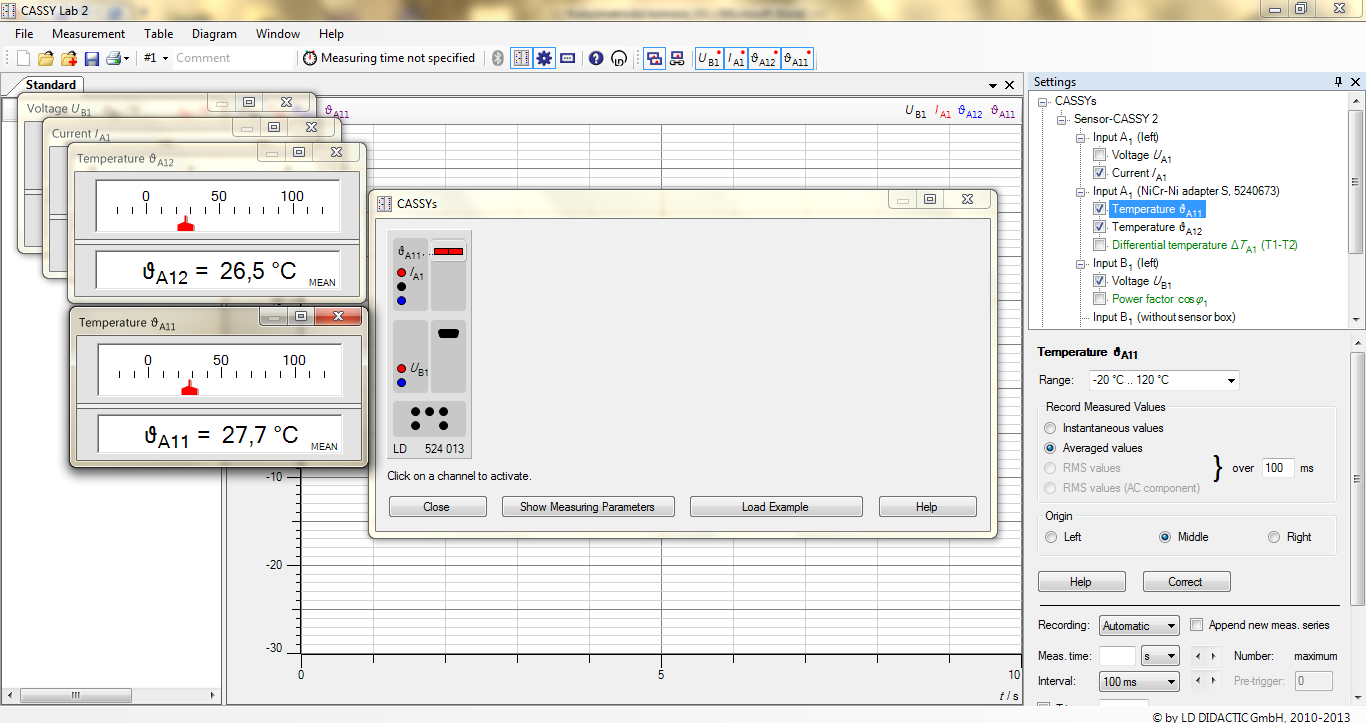
Task: Click the printer icon
Action: (113, 58)
